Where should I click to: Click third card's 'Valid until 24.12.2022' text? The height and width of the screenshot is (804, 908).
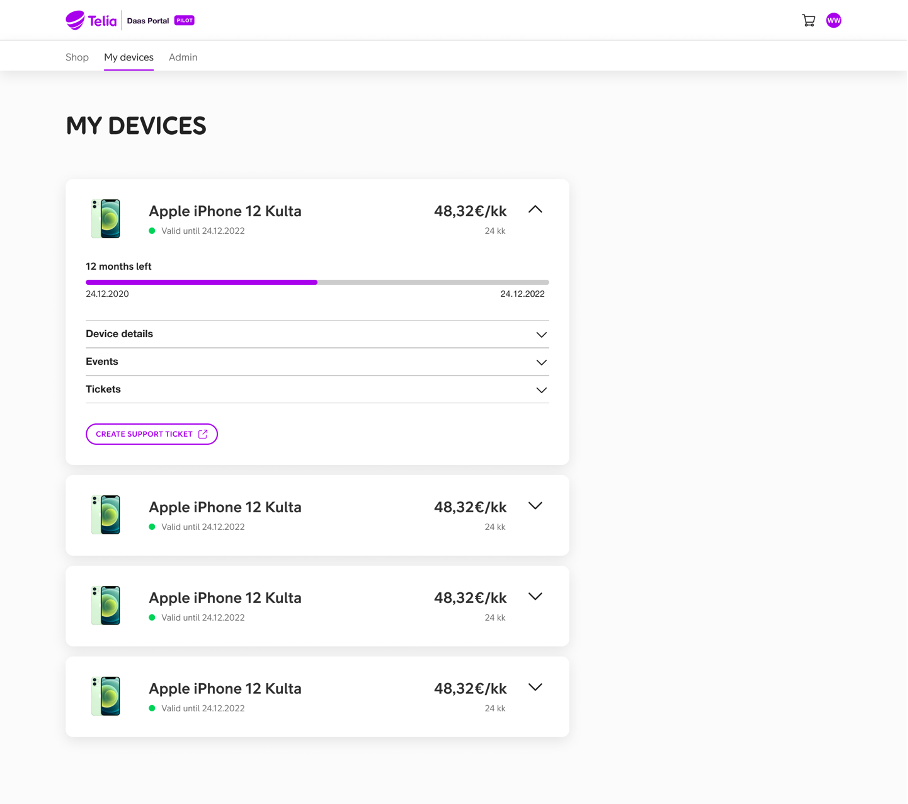(x=203, y=617)
